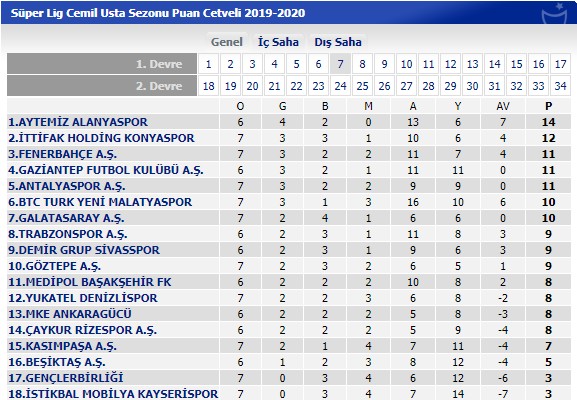Click İstikbal Mobilya Kayserispor link
Screen dimensions: 577x400
[113, 394]
